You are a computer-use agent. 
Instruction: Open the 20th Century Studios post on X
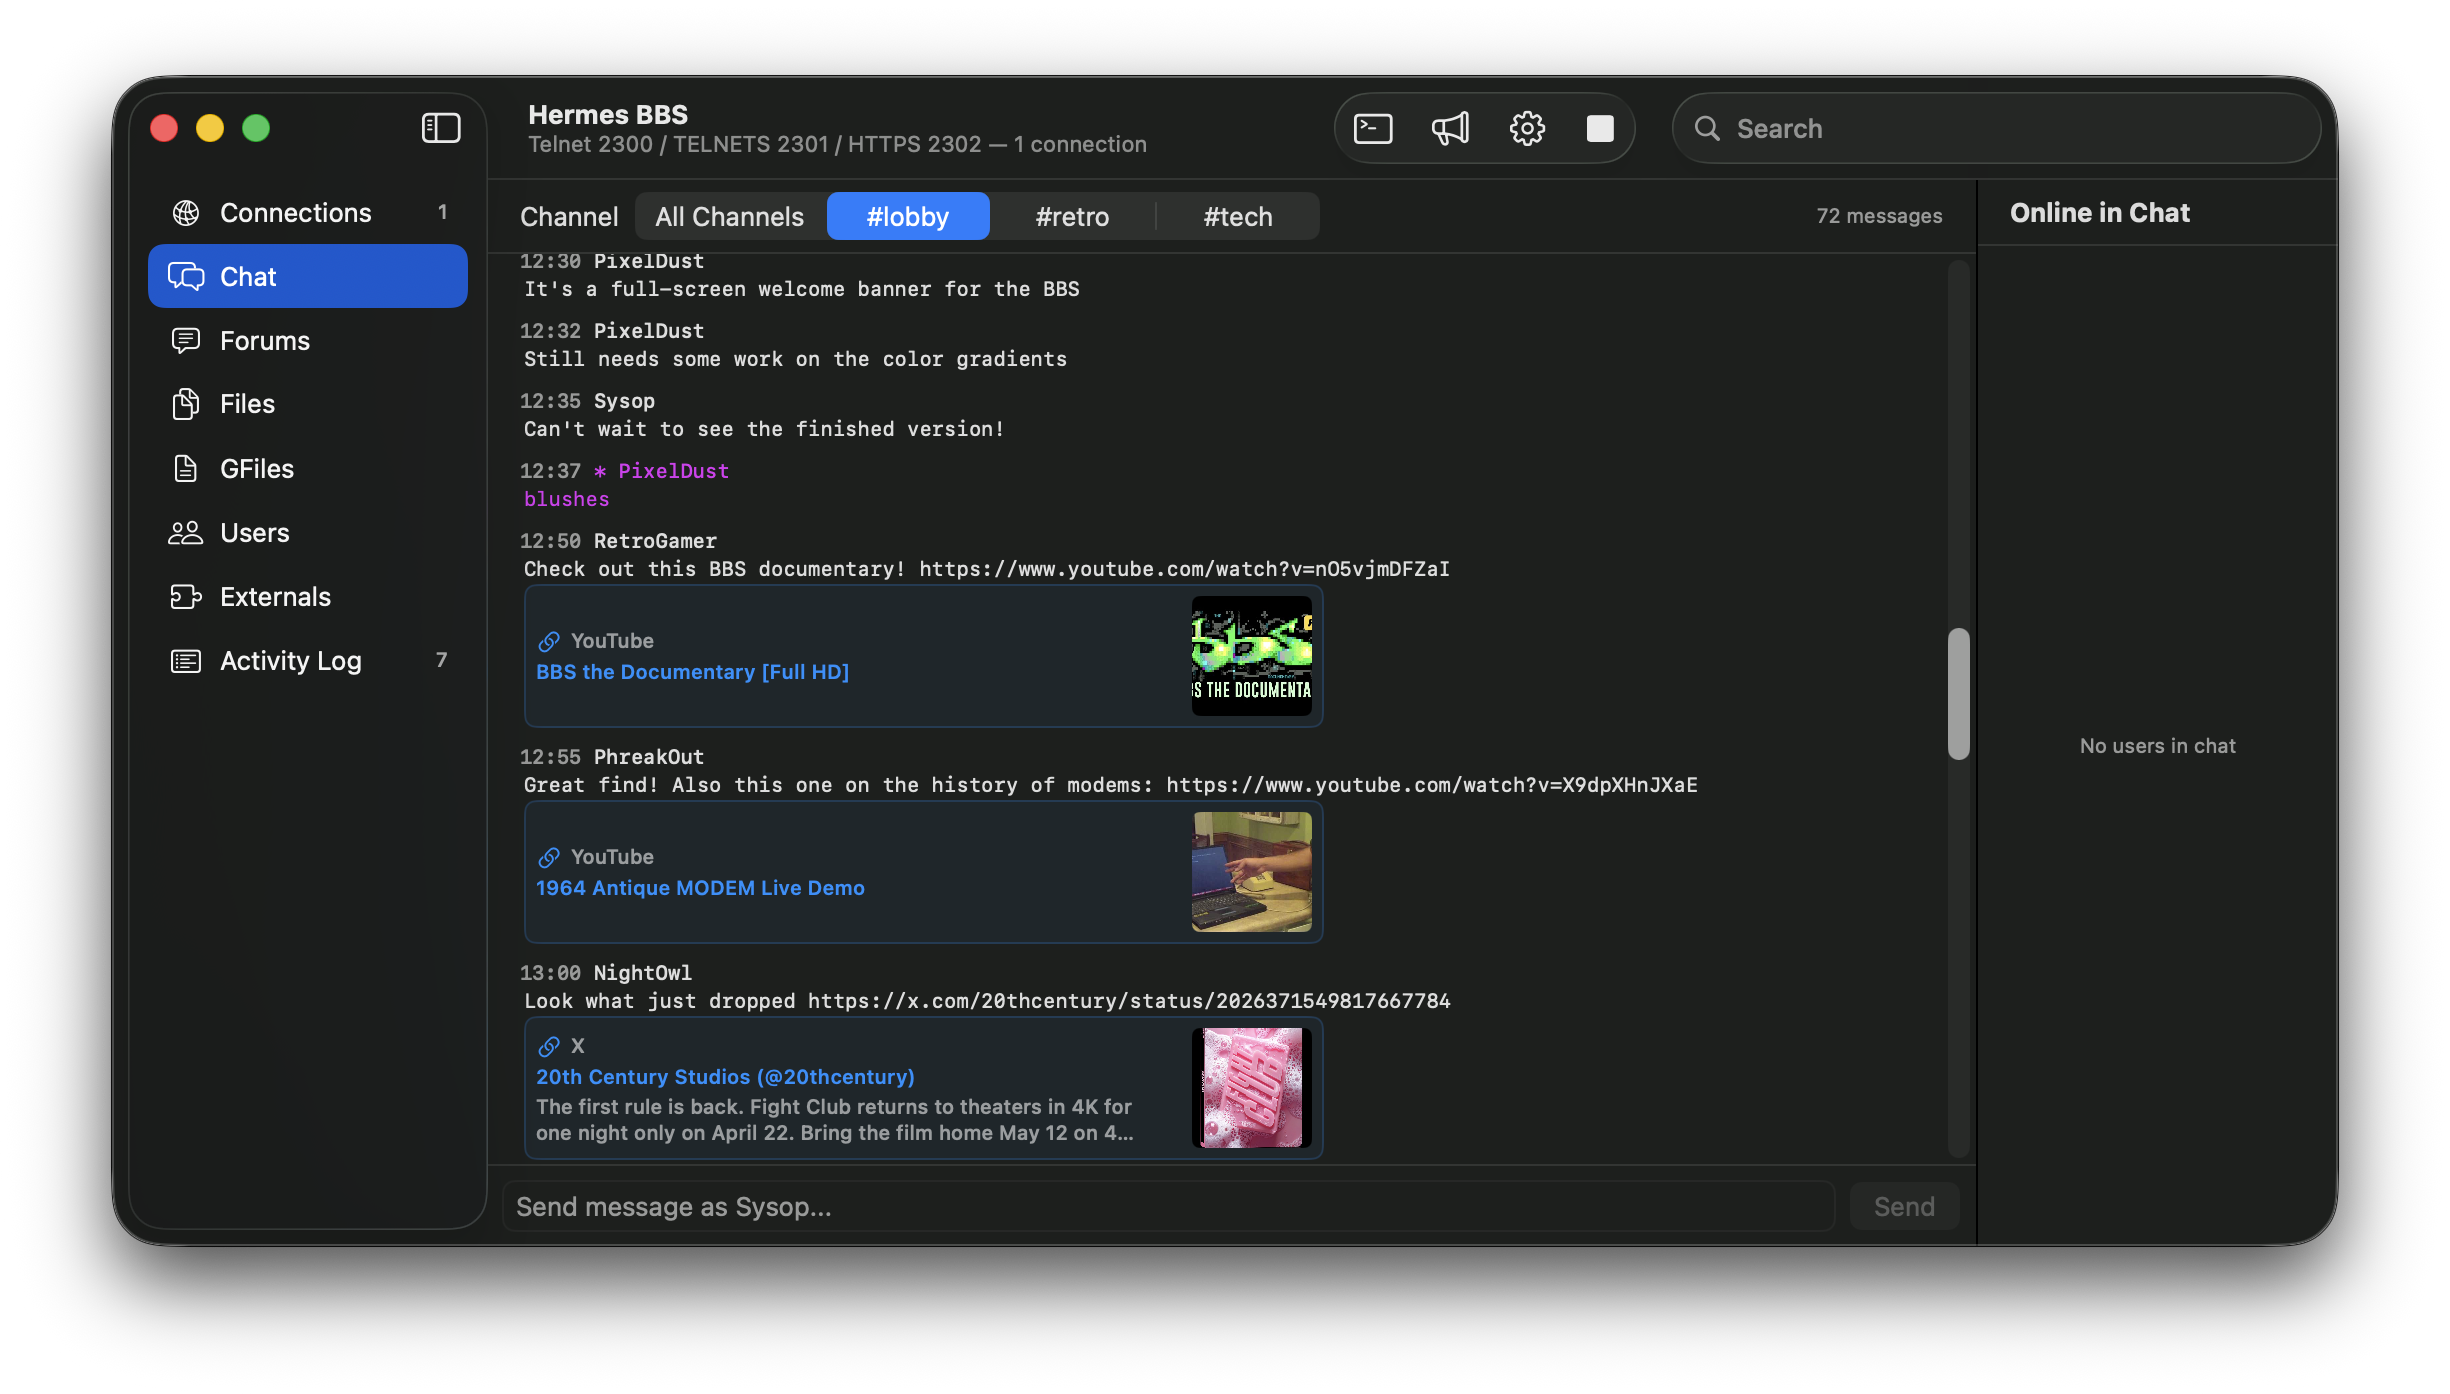725,1077
